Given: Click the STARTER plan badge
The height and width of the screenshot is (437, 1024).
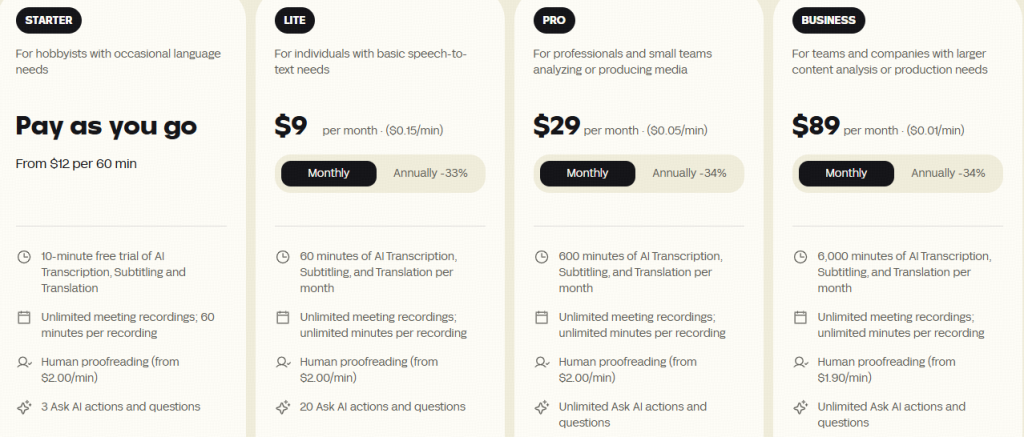Looking at the screenshot, I should coord(49,20).
